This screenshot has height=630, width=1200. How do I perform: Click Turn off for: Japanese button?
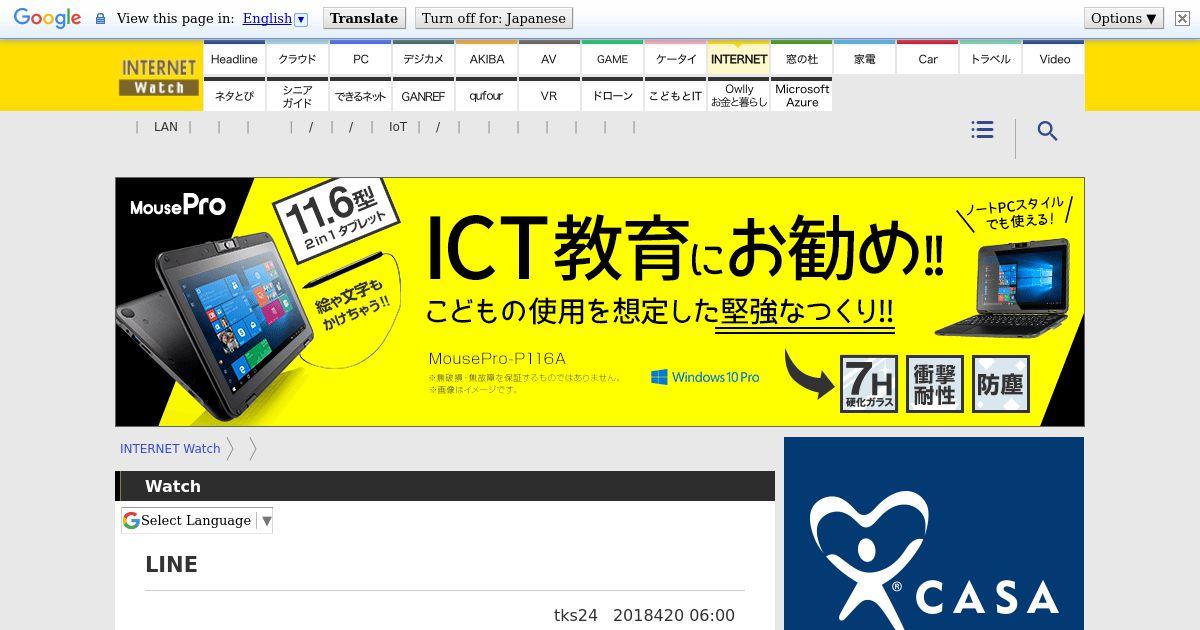pyautogui.click(x=494, y=18)
